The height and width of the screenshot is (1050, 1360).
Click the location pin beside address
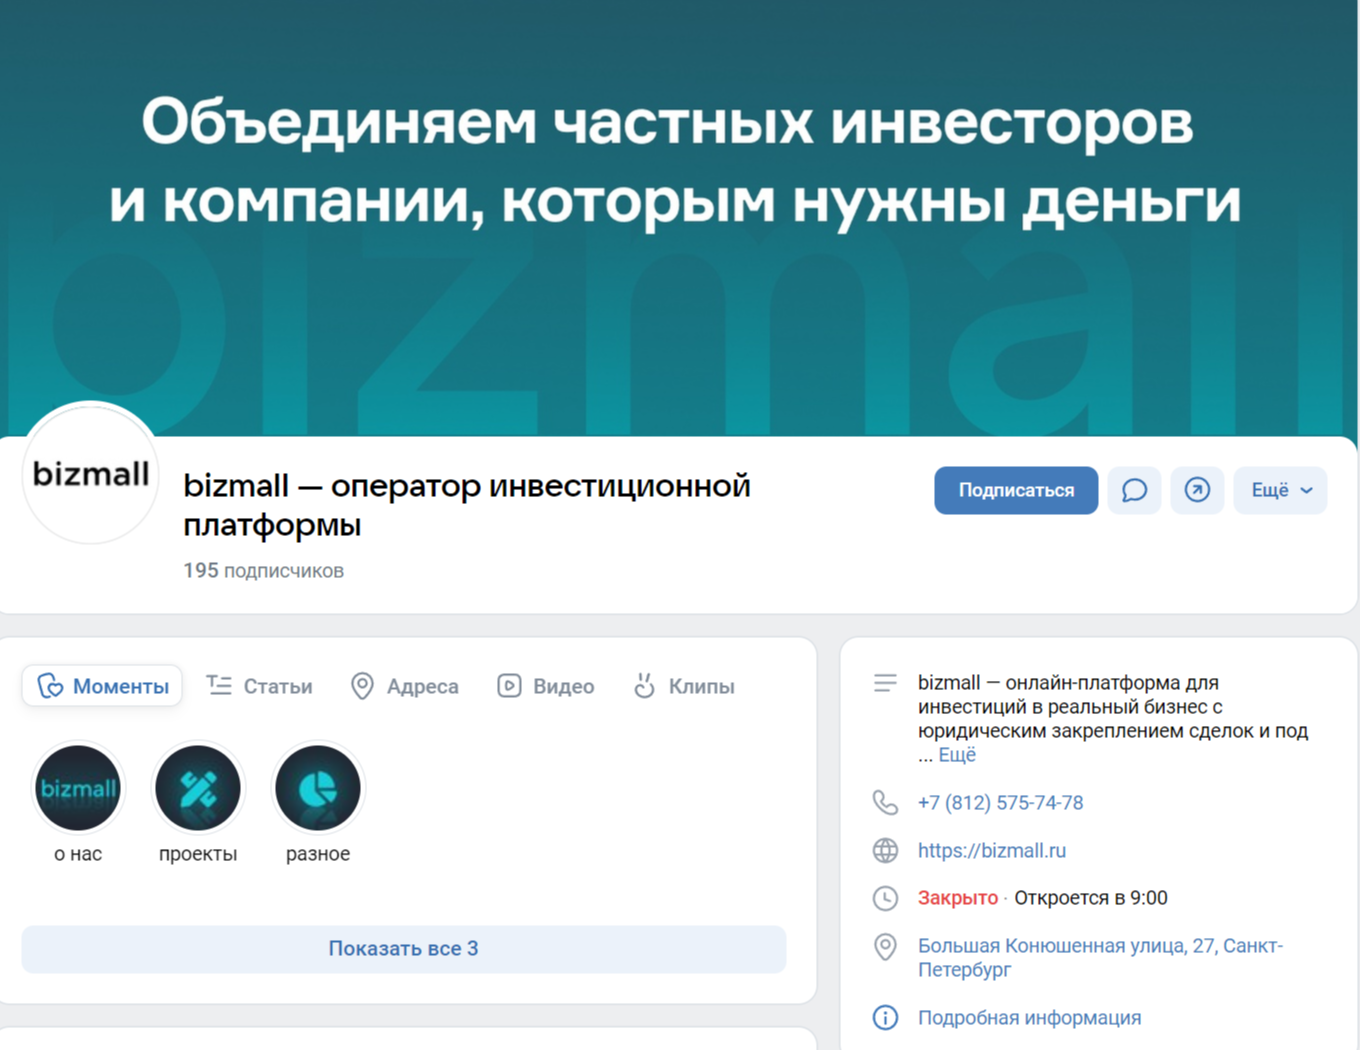pyautogui.click(x=885, y=946)
